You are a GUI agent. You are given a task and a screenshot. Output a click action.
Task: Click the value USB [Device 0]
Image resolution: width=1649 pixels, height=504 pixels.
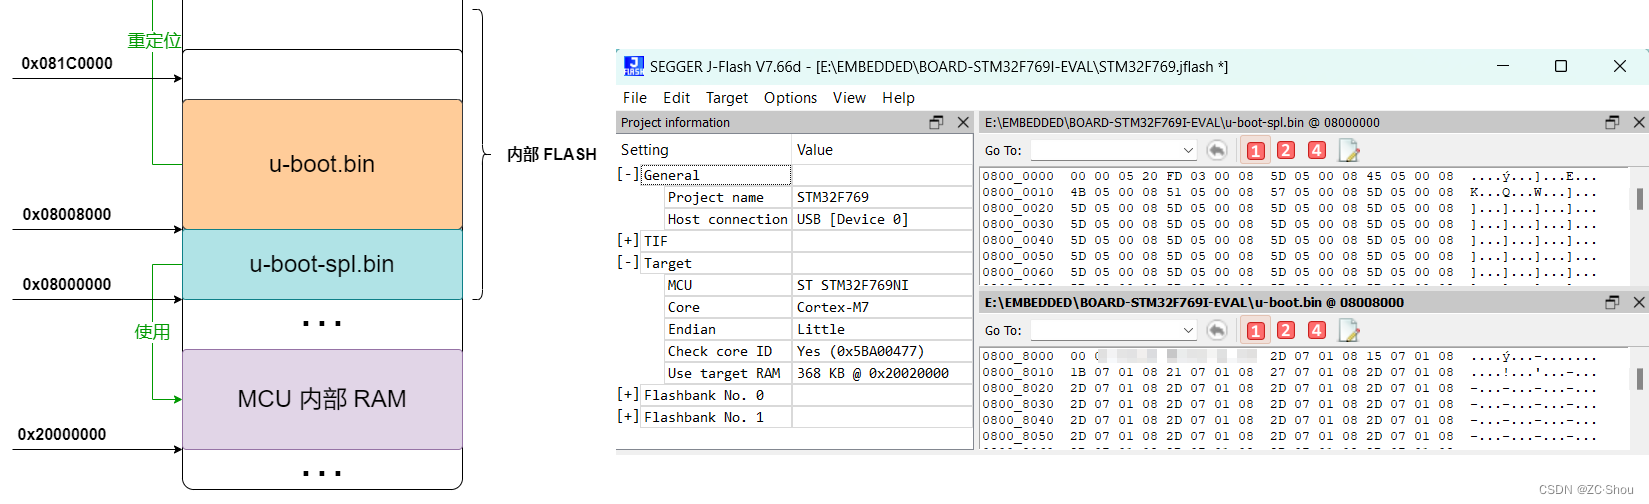853,219
